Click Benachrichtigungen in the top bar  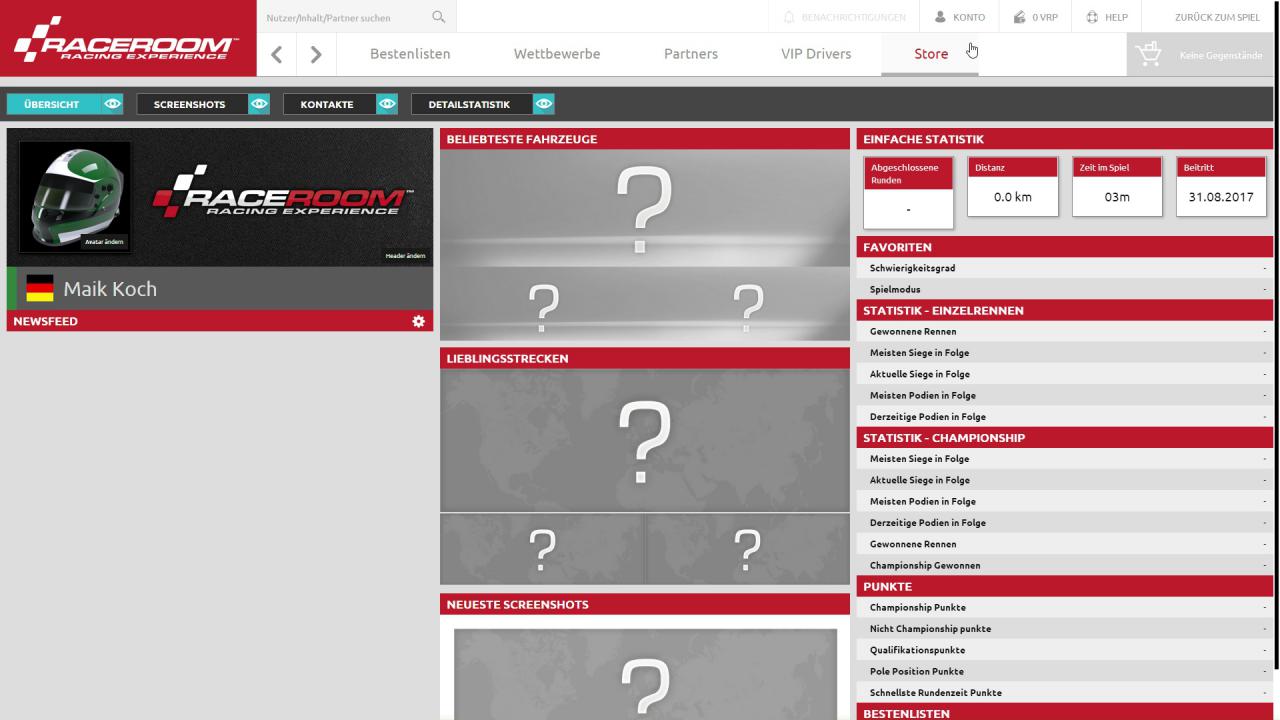point(853,17)
